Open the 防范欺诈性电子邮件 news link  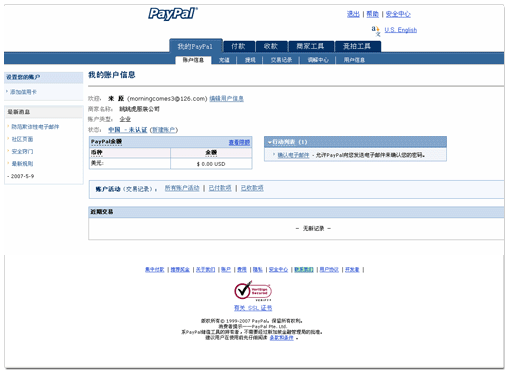35,127
